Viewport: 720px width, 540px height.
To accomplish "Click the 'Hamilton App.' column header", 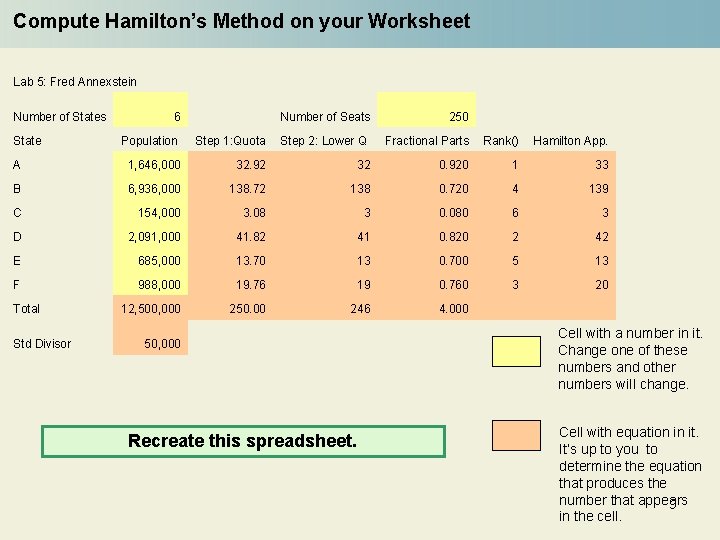I will click(x=570, y=141).
